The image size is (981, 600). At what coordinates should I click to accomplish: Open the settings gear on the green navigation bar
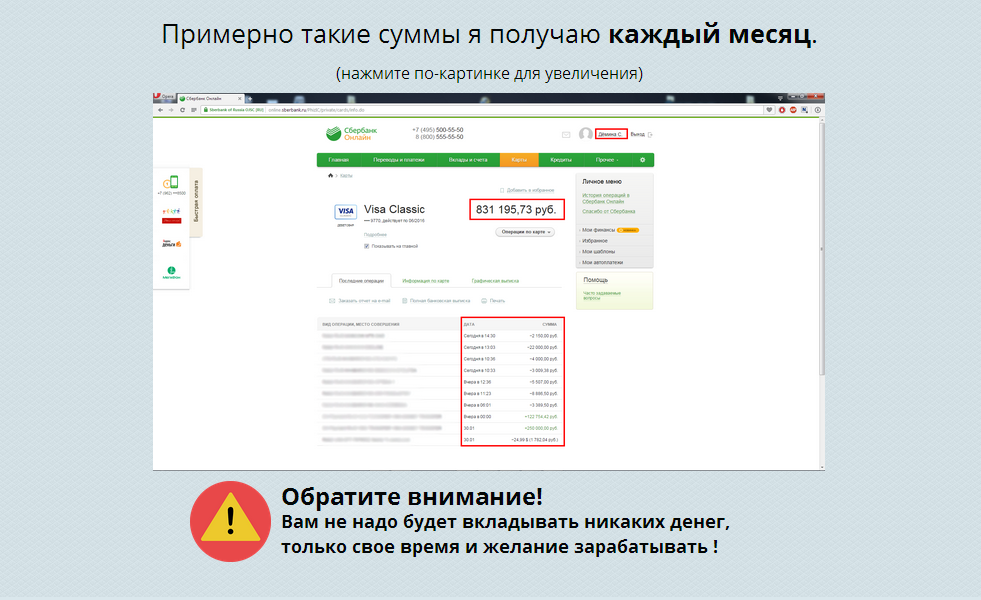tap(641, 159)
